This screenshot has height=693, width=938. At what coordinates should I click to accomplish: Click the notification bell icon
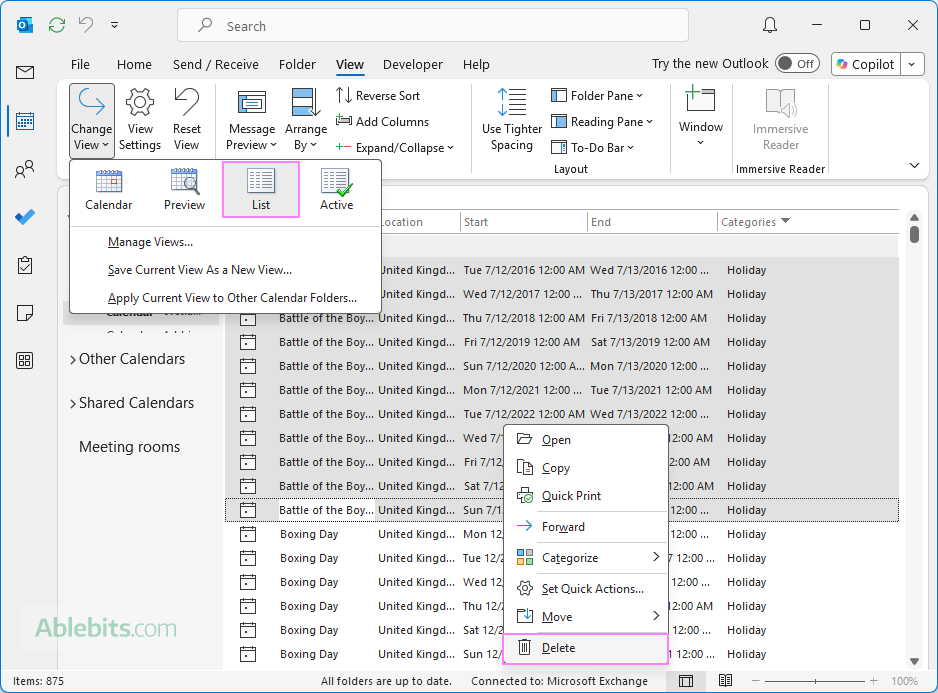[x=770, y=25]
